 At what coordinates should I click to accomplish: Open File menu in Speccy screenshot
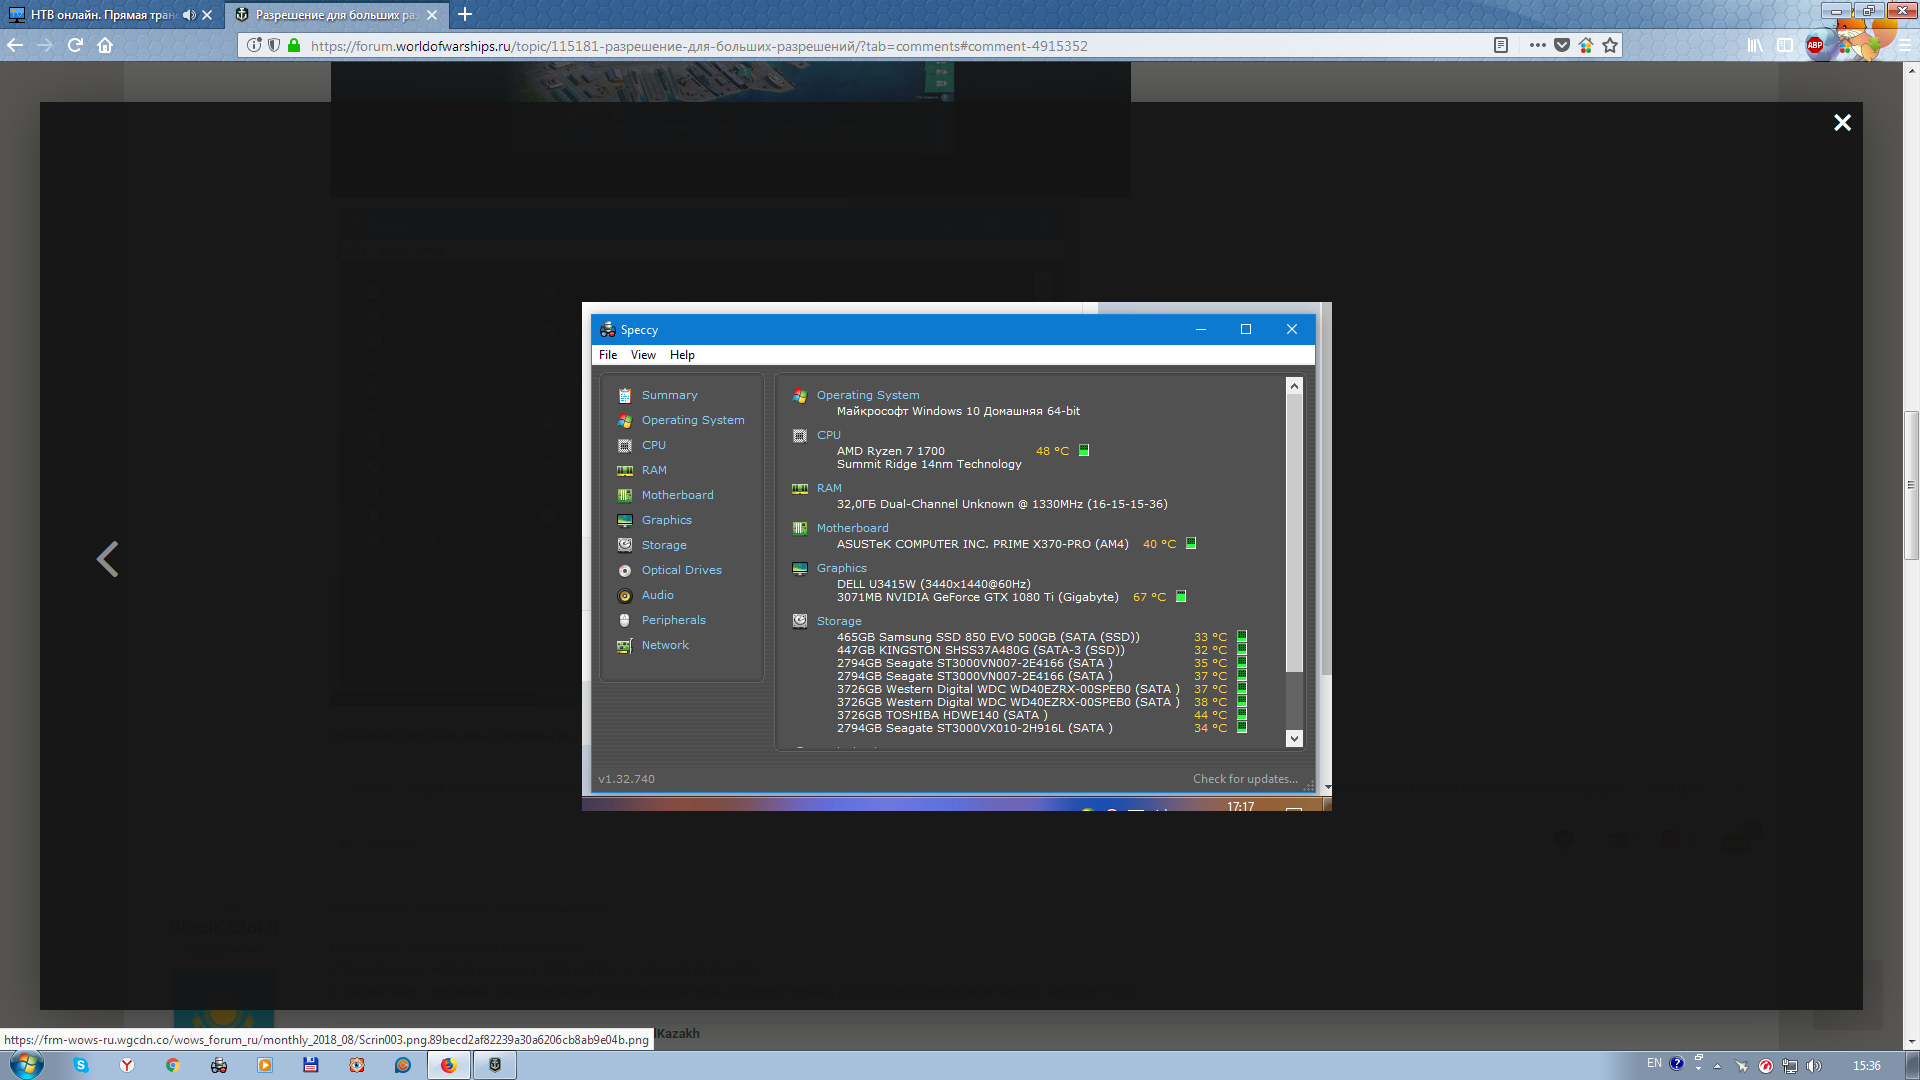608,355
